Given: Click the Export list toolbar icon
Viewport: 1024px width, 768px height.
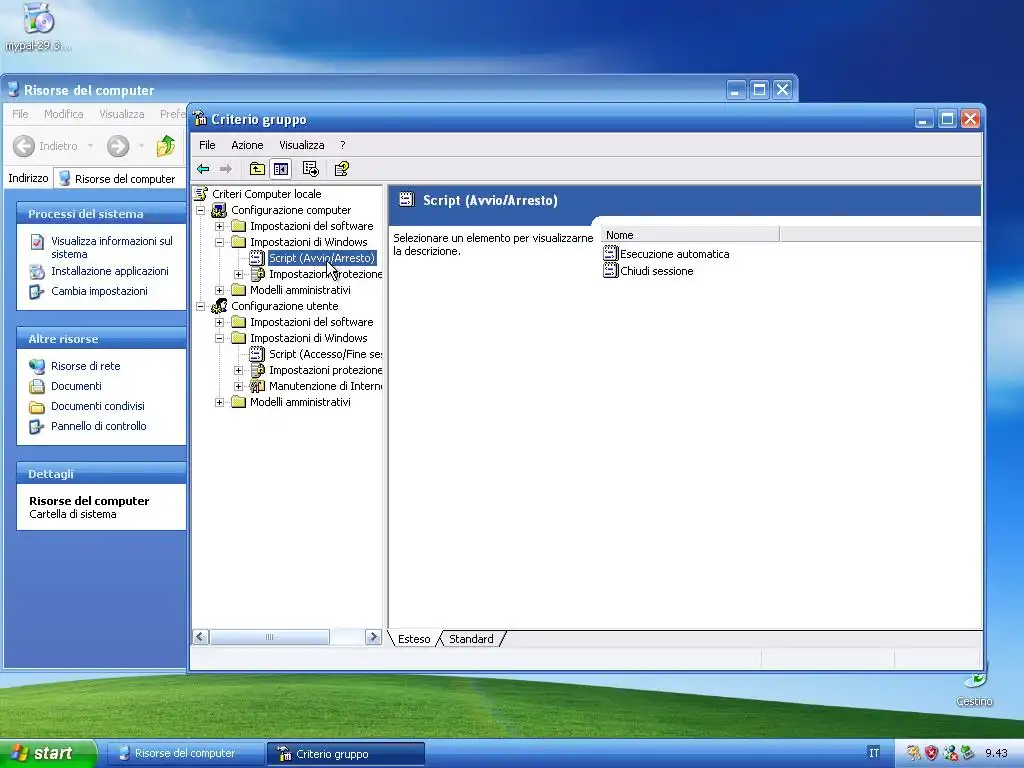Looking at the screenshot, I should click(x=311, y=169).
